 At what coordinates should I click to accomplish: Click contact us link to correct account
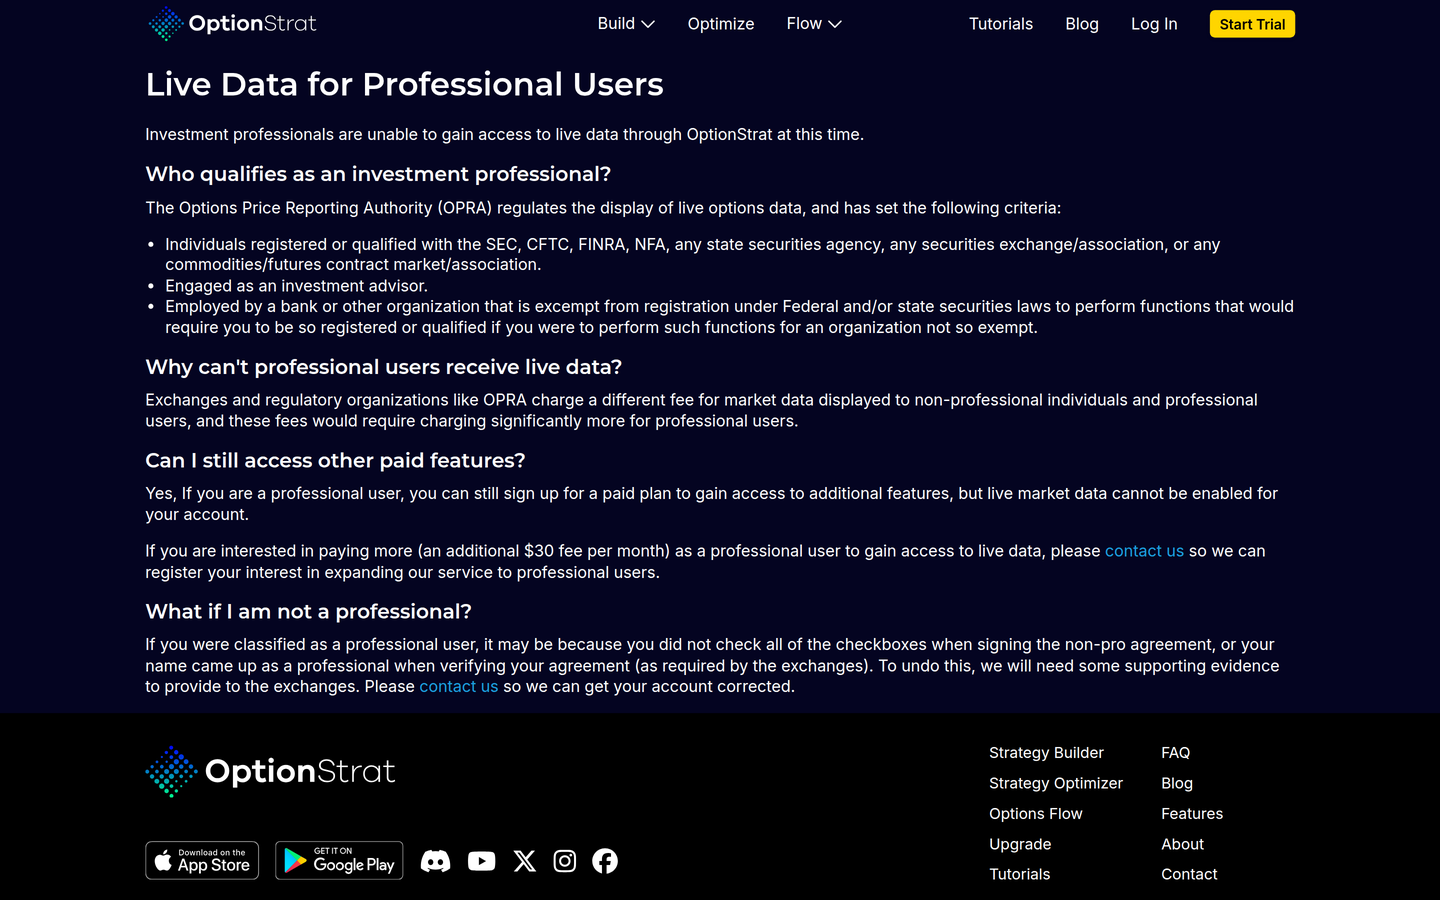coord(459,687)
